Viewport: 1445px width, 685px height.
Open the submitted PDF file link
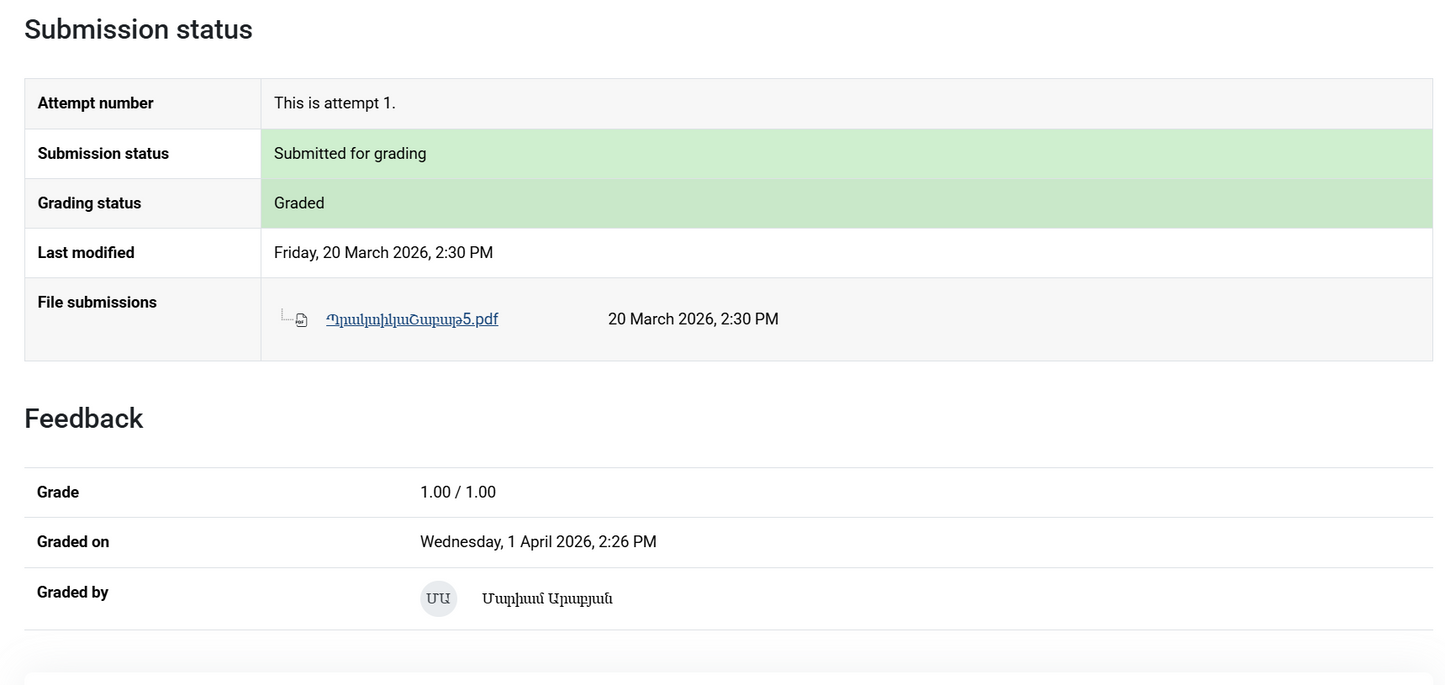412,319
